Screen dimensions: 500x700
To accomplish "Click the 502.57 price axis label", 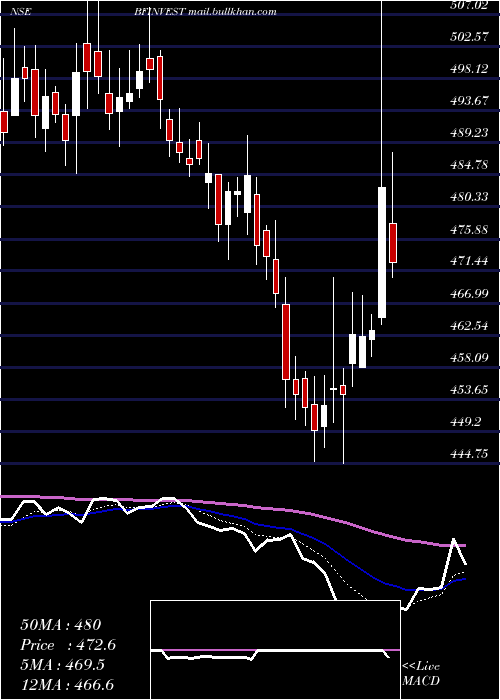I will (468, 37).
